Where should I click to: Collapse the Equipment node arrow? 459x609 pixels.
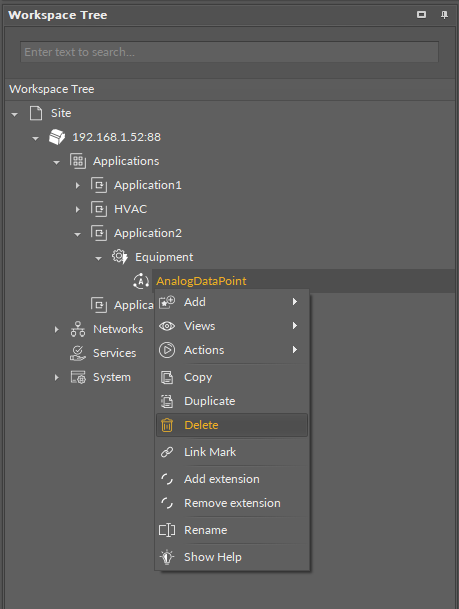coord(99,258)
